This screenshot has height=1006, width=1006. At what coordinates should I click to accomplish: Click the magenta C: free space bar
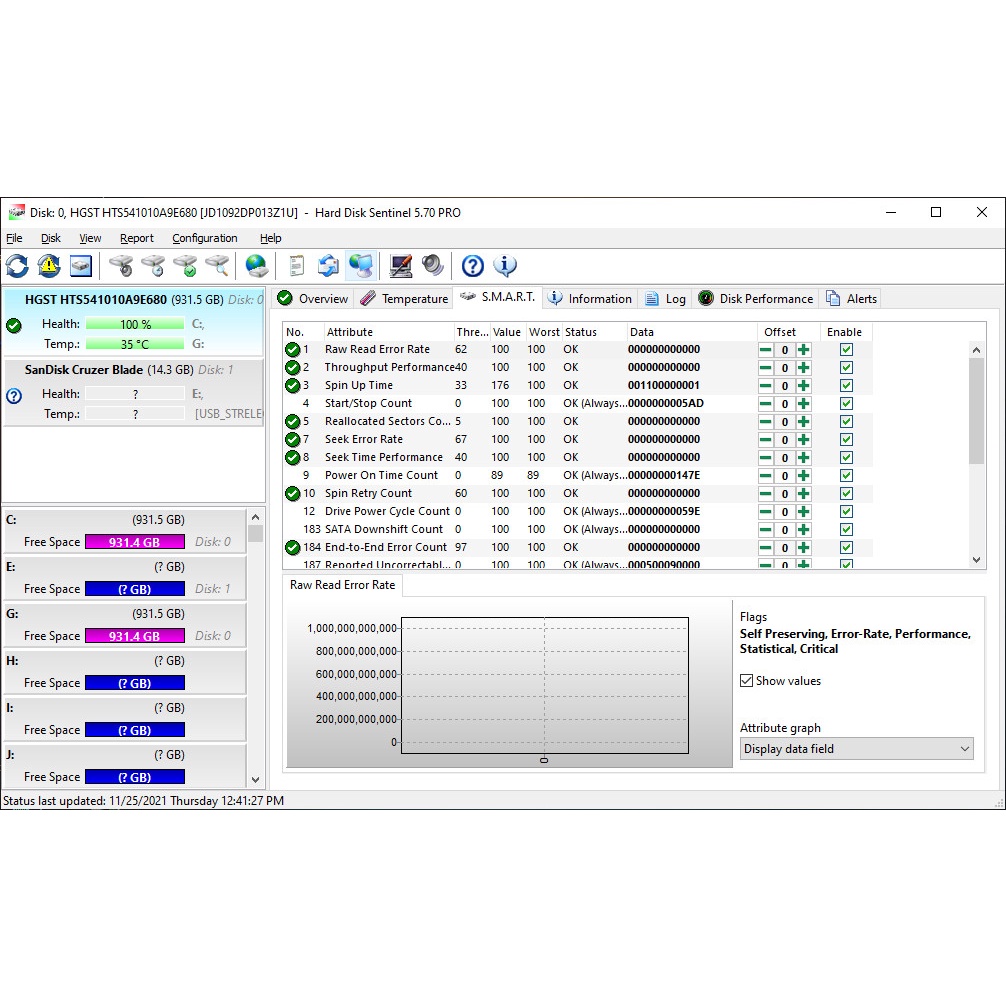134,542
